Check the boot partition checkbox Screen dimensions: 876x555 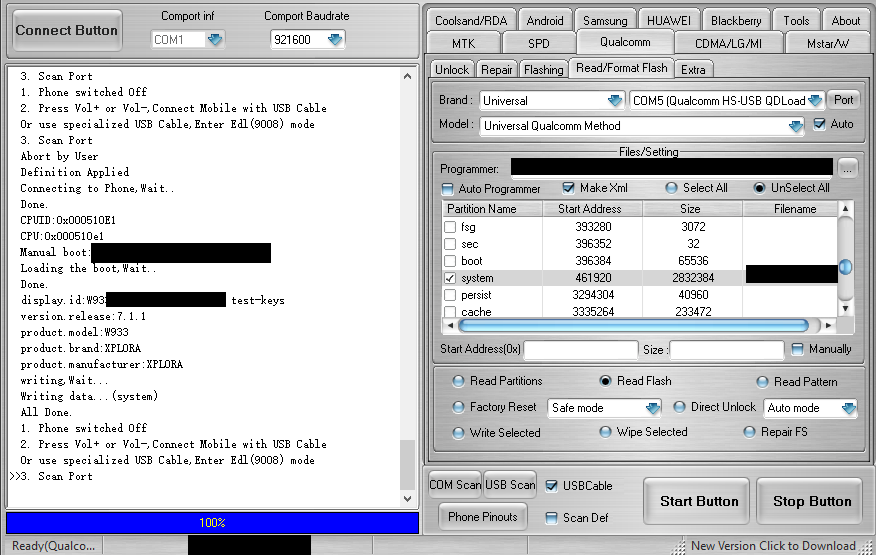click(450, 261)
